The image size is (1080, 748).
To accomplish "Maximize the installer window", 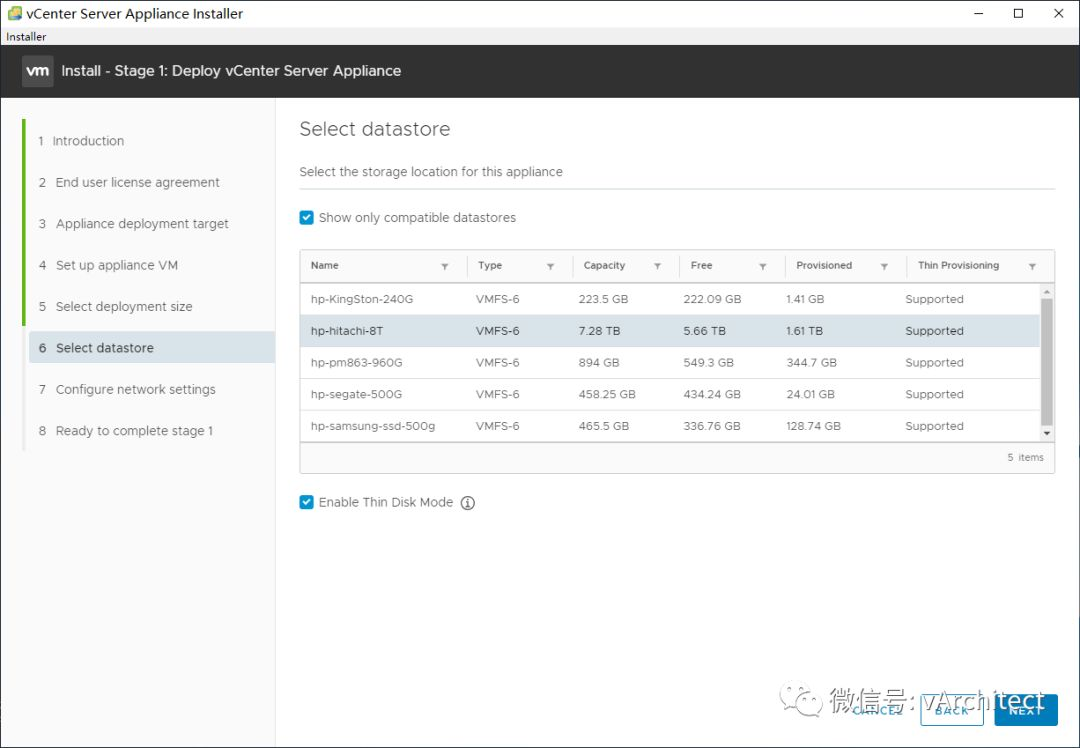I will click(1019, 14).
